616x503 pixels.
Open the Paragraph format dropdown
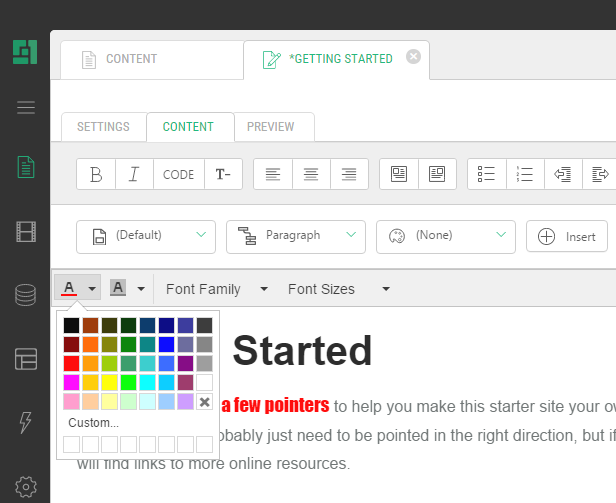(x=296, y=237)
